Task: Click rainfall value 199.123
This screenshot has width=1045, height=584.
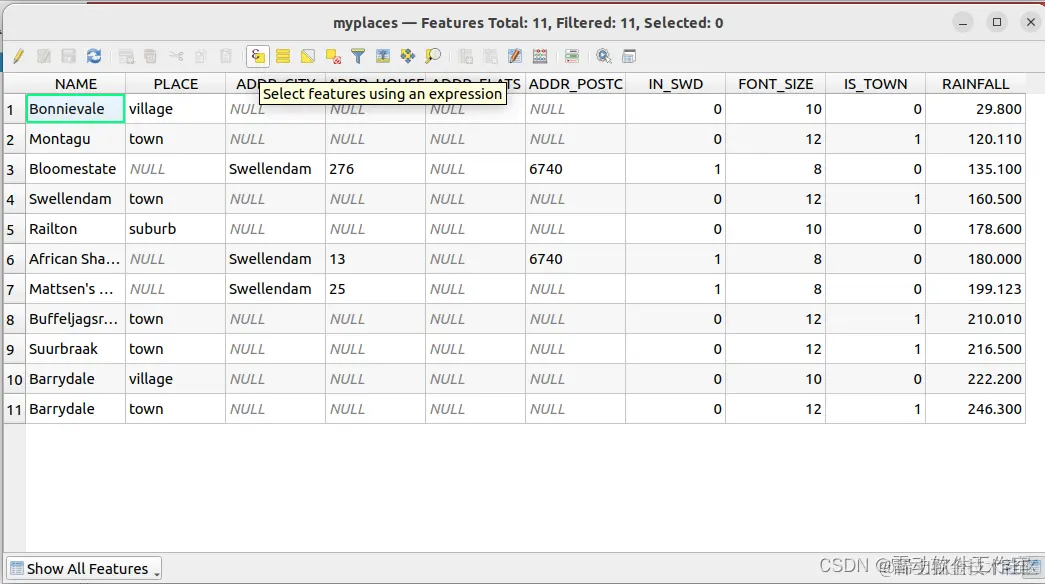Action: tap(975, 289)
